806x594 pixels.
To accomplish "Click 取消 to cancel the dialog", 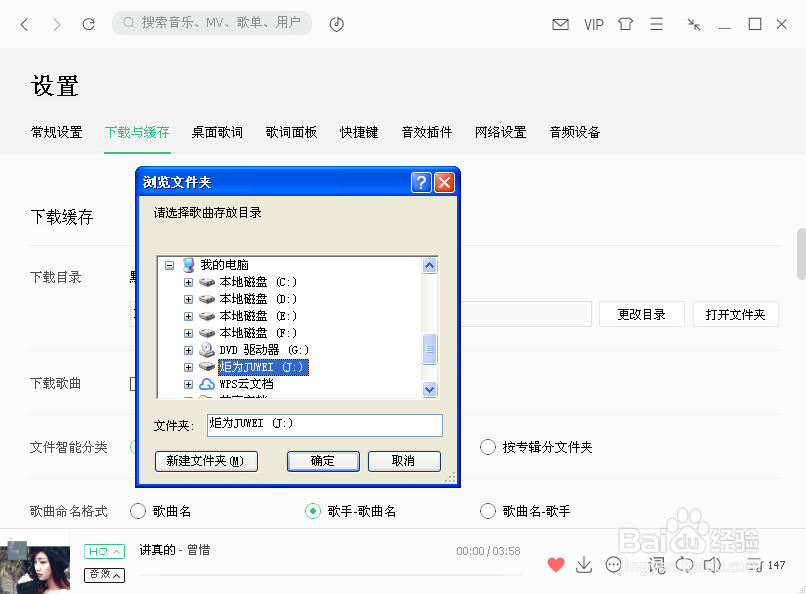I will 404,461.
